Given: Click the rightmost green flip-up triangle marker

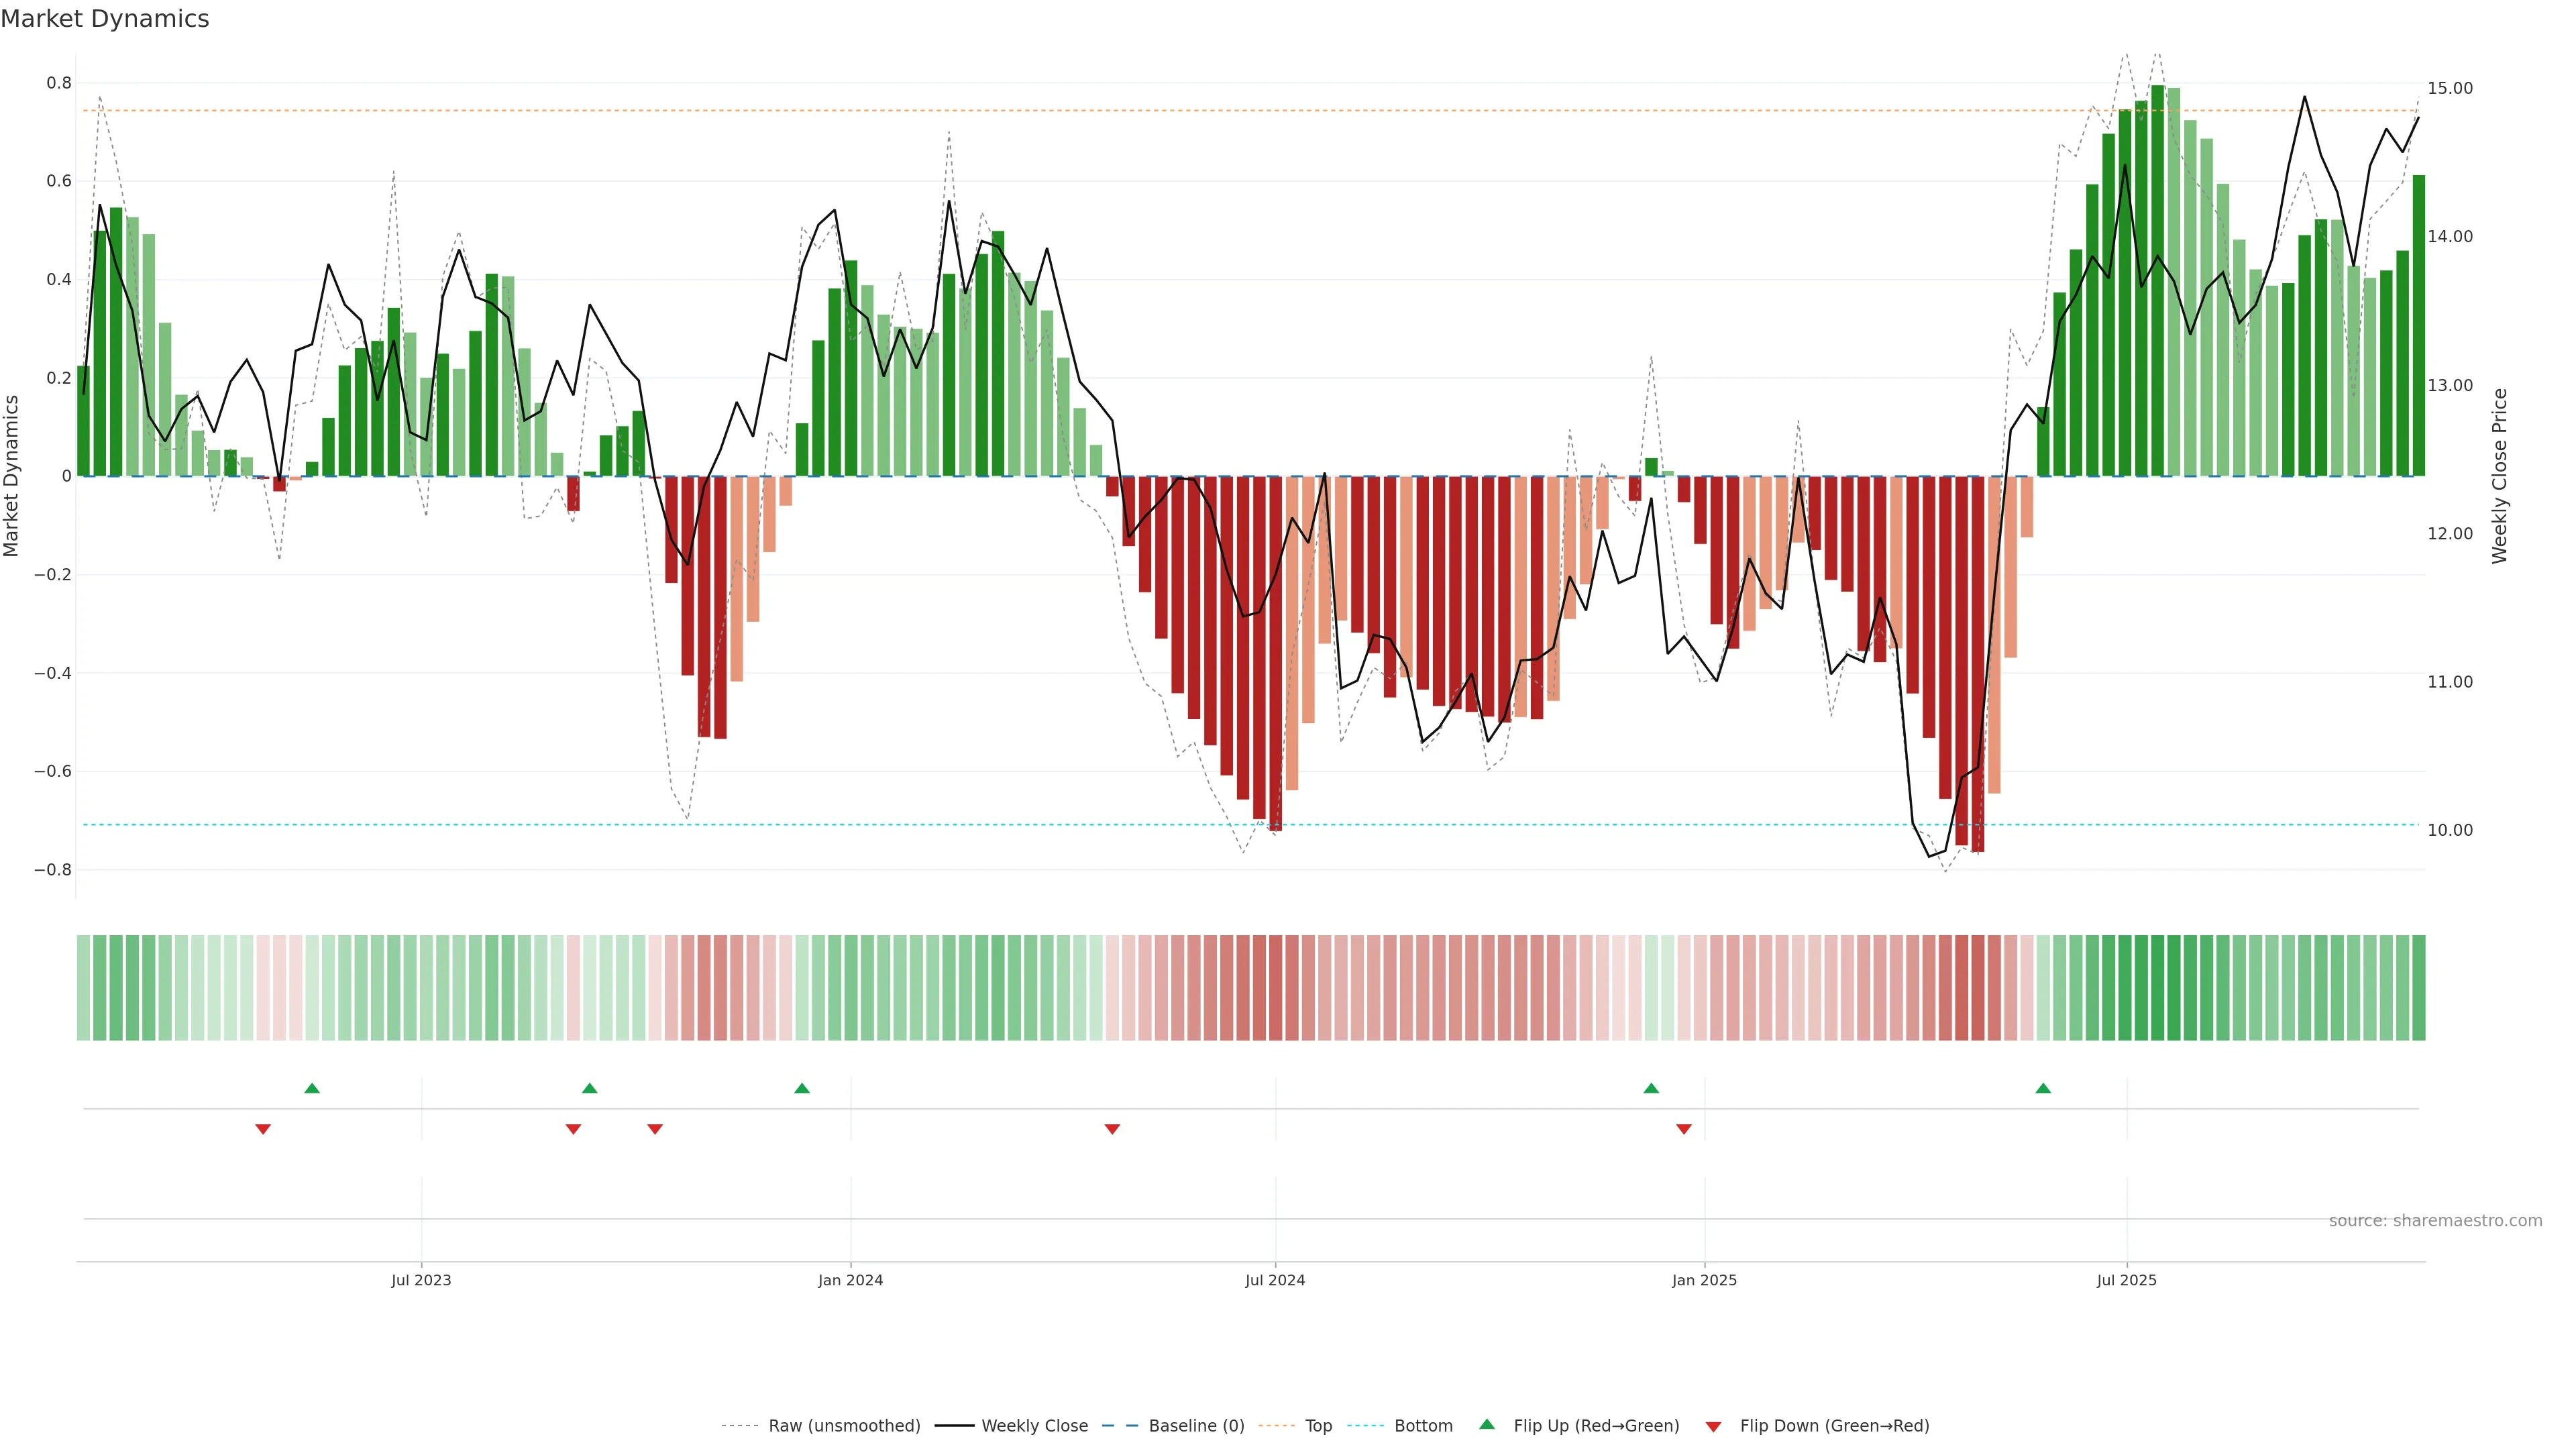Looking at the screenshot, I should click(2043, 1088).
